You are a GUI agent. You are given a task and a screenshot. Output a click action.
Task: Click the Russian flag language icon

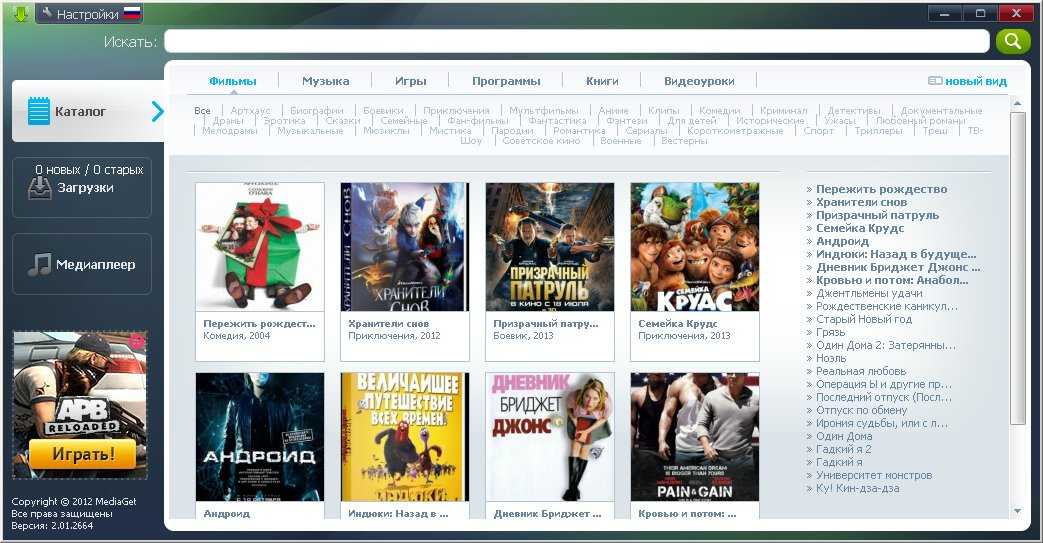132,13
